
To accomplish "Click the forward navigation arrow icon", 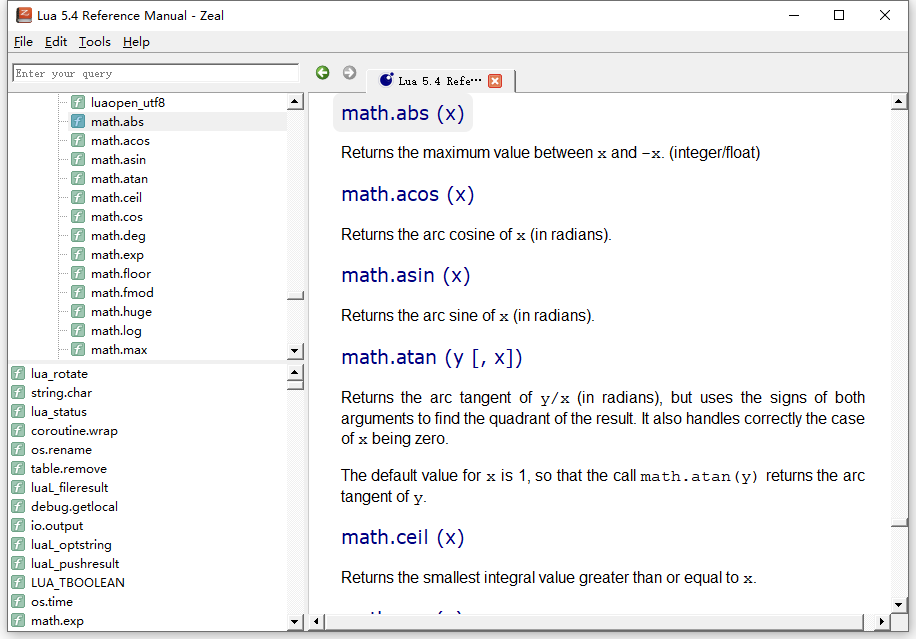I will pyautogui.click(x=349, y=72).
